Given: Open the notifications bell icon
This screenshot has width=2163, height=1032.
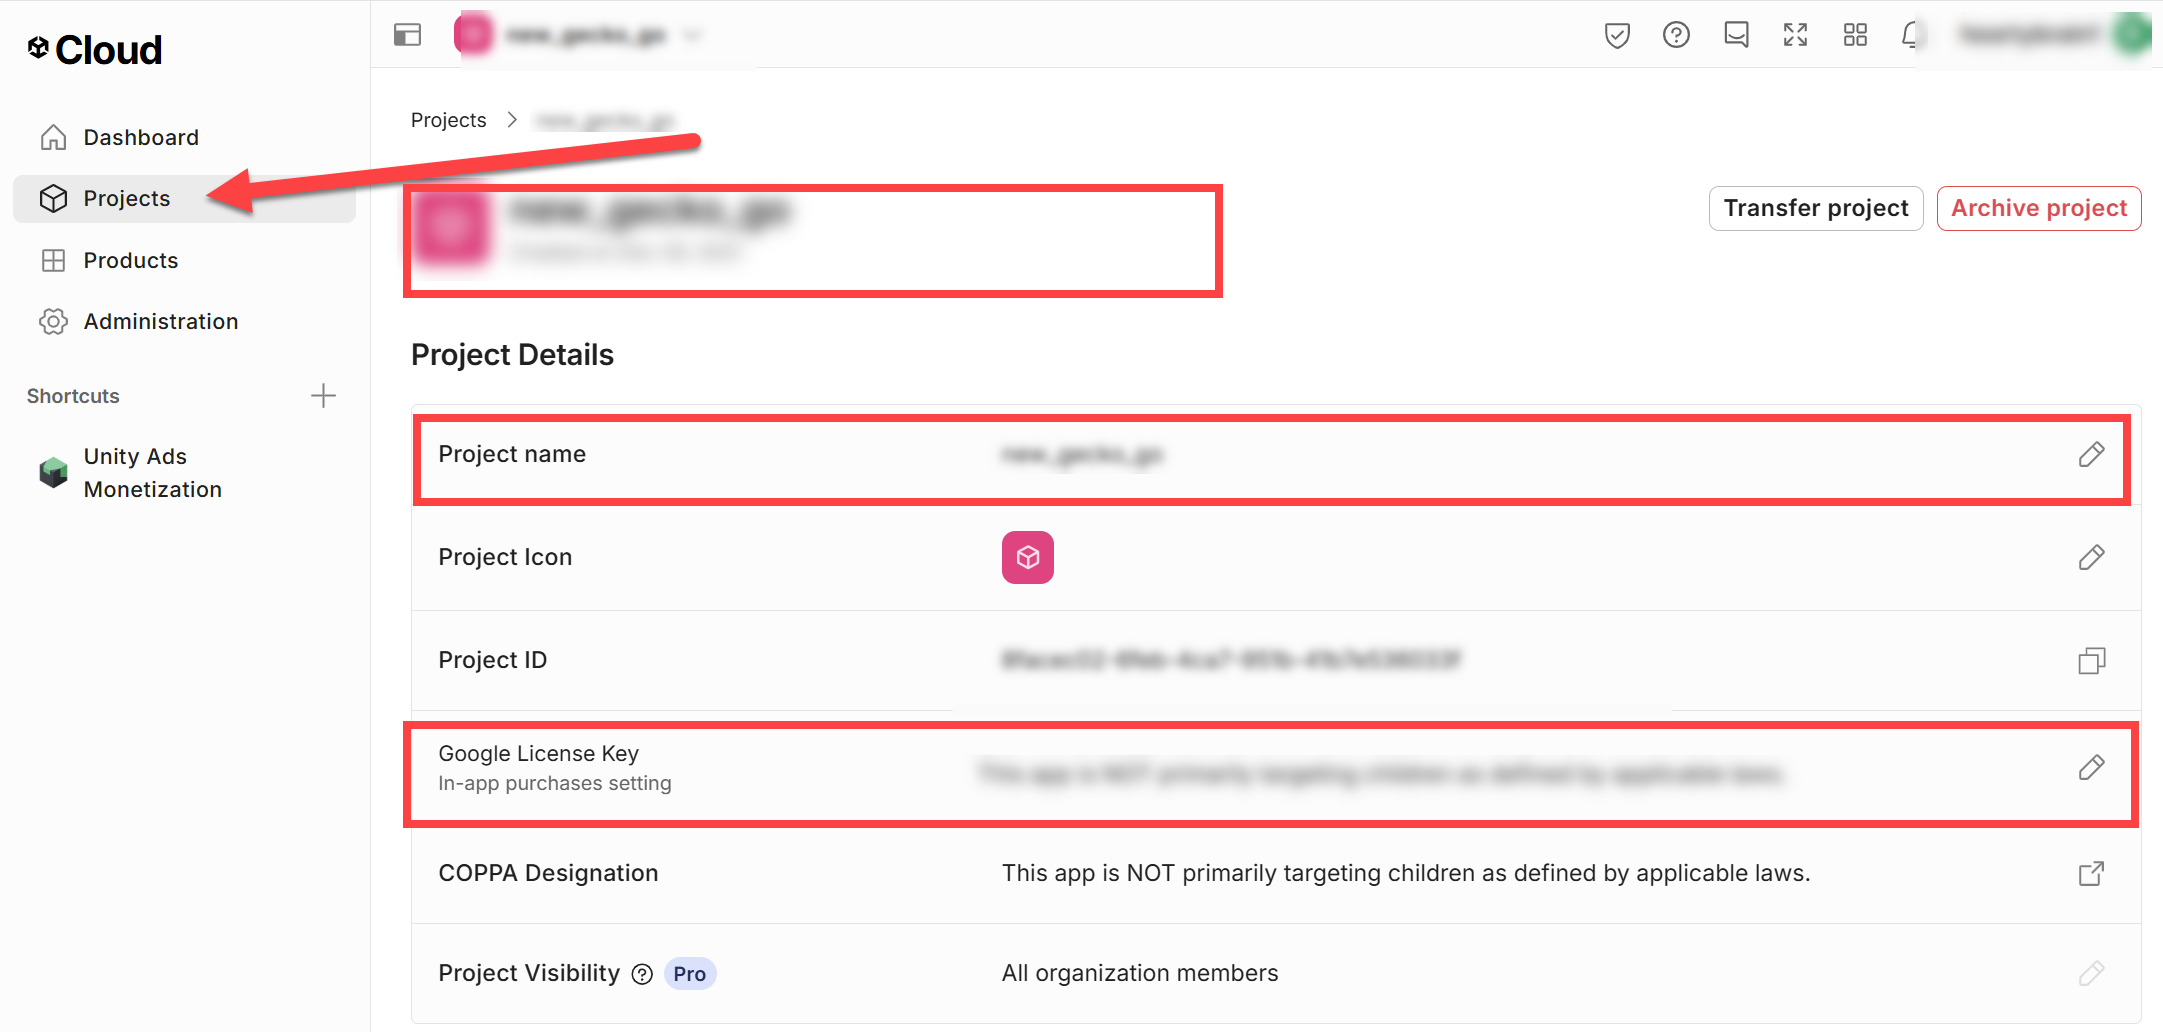Looking at the screenshot, I should pos(1910,35).
